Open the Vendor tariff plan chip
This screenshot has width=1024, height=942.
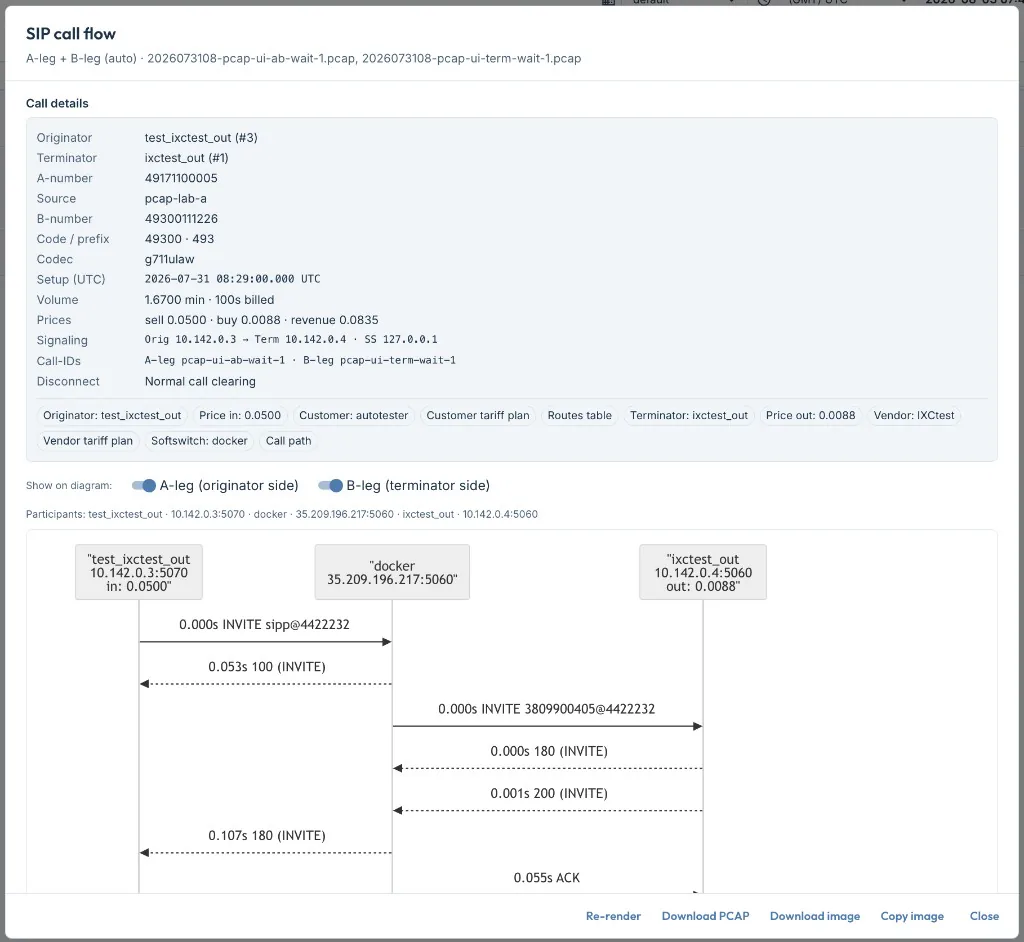pos(88,441)
